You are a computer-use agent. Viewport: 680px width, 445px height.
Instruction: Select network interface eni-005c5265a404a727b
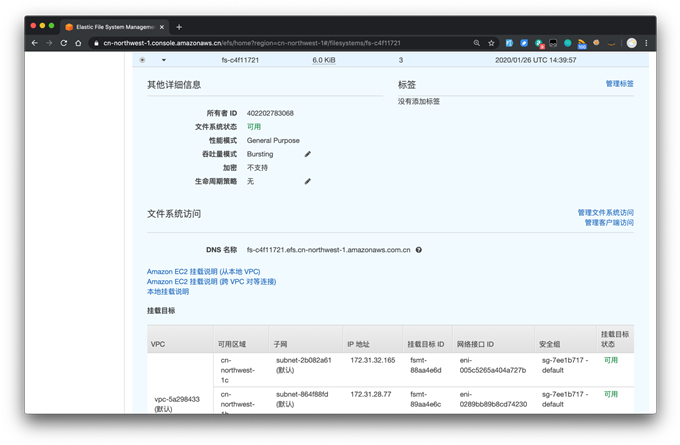coord(493,365)
